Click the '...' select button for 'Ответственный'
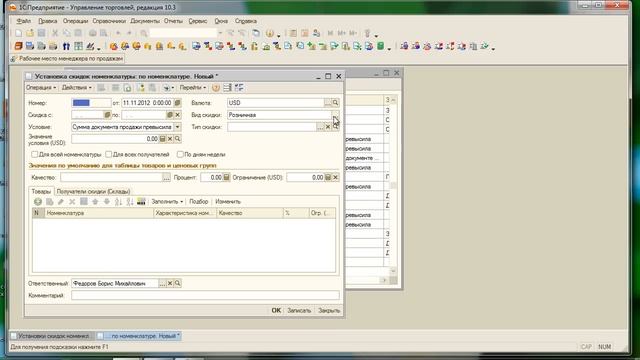This screenshot has height=360, width=640. coord(162,283)
